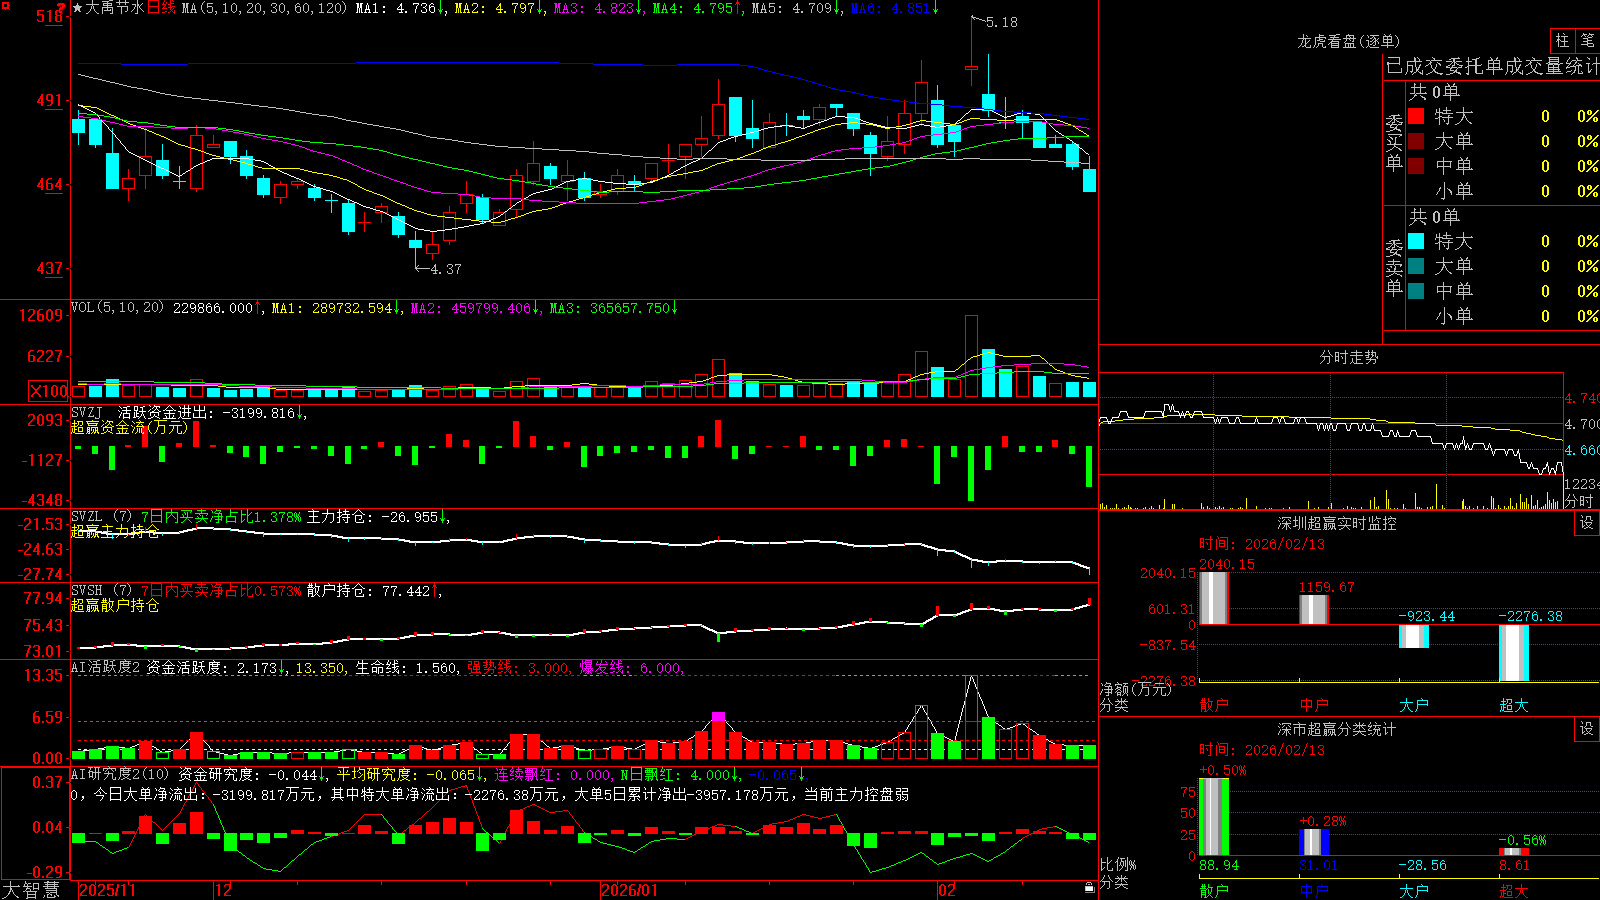Click the magenta MA3: 4.823 value
The width and height of the screenshot is (1600, 900).
598,8
